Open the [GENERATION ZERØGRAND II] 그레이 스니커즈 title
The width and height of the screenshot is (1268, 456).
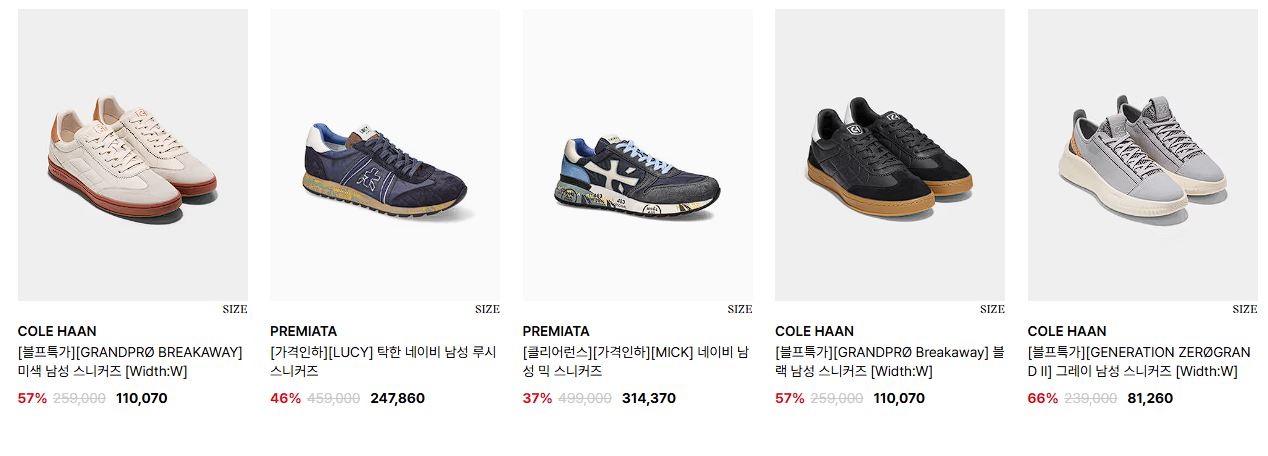(1139, 362)
